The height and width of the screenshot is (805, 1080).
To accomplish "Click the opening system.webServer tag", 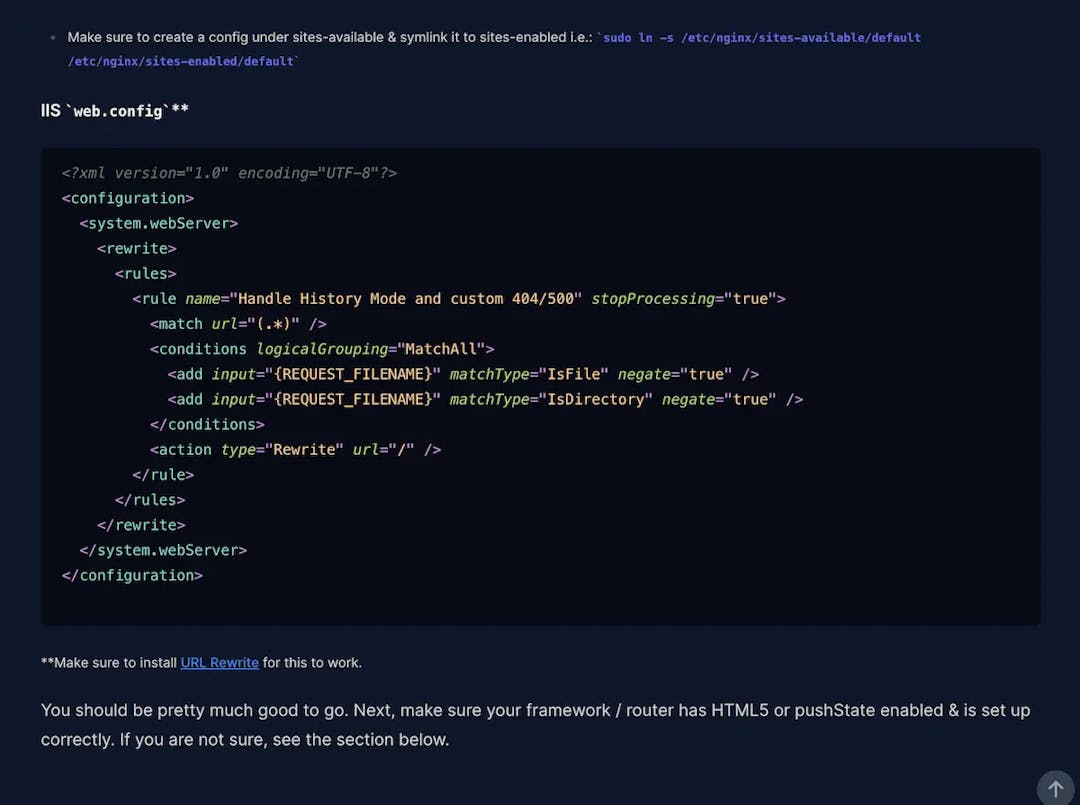I will (x=158, y=223).
